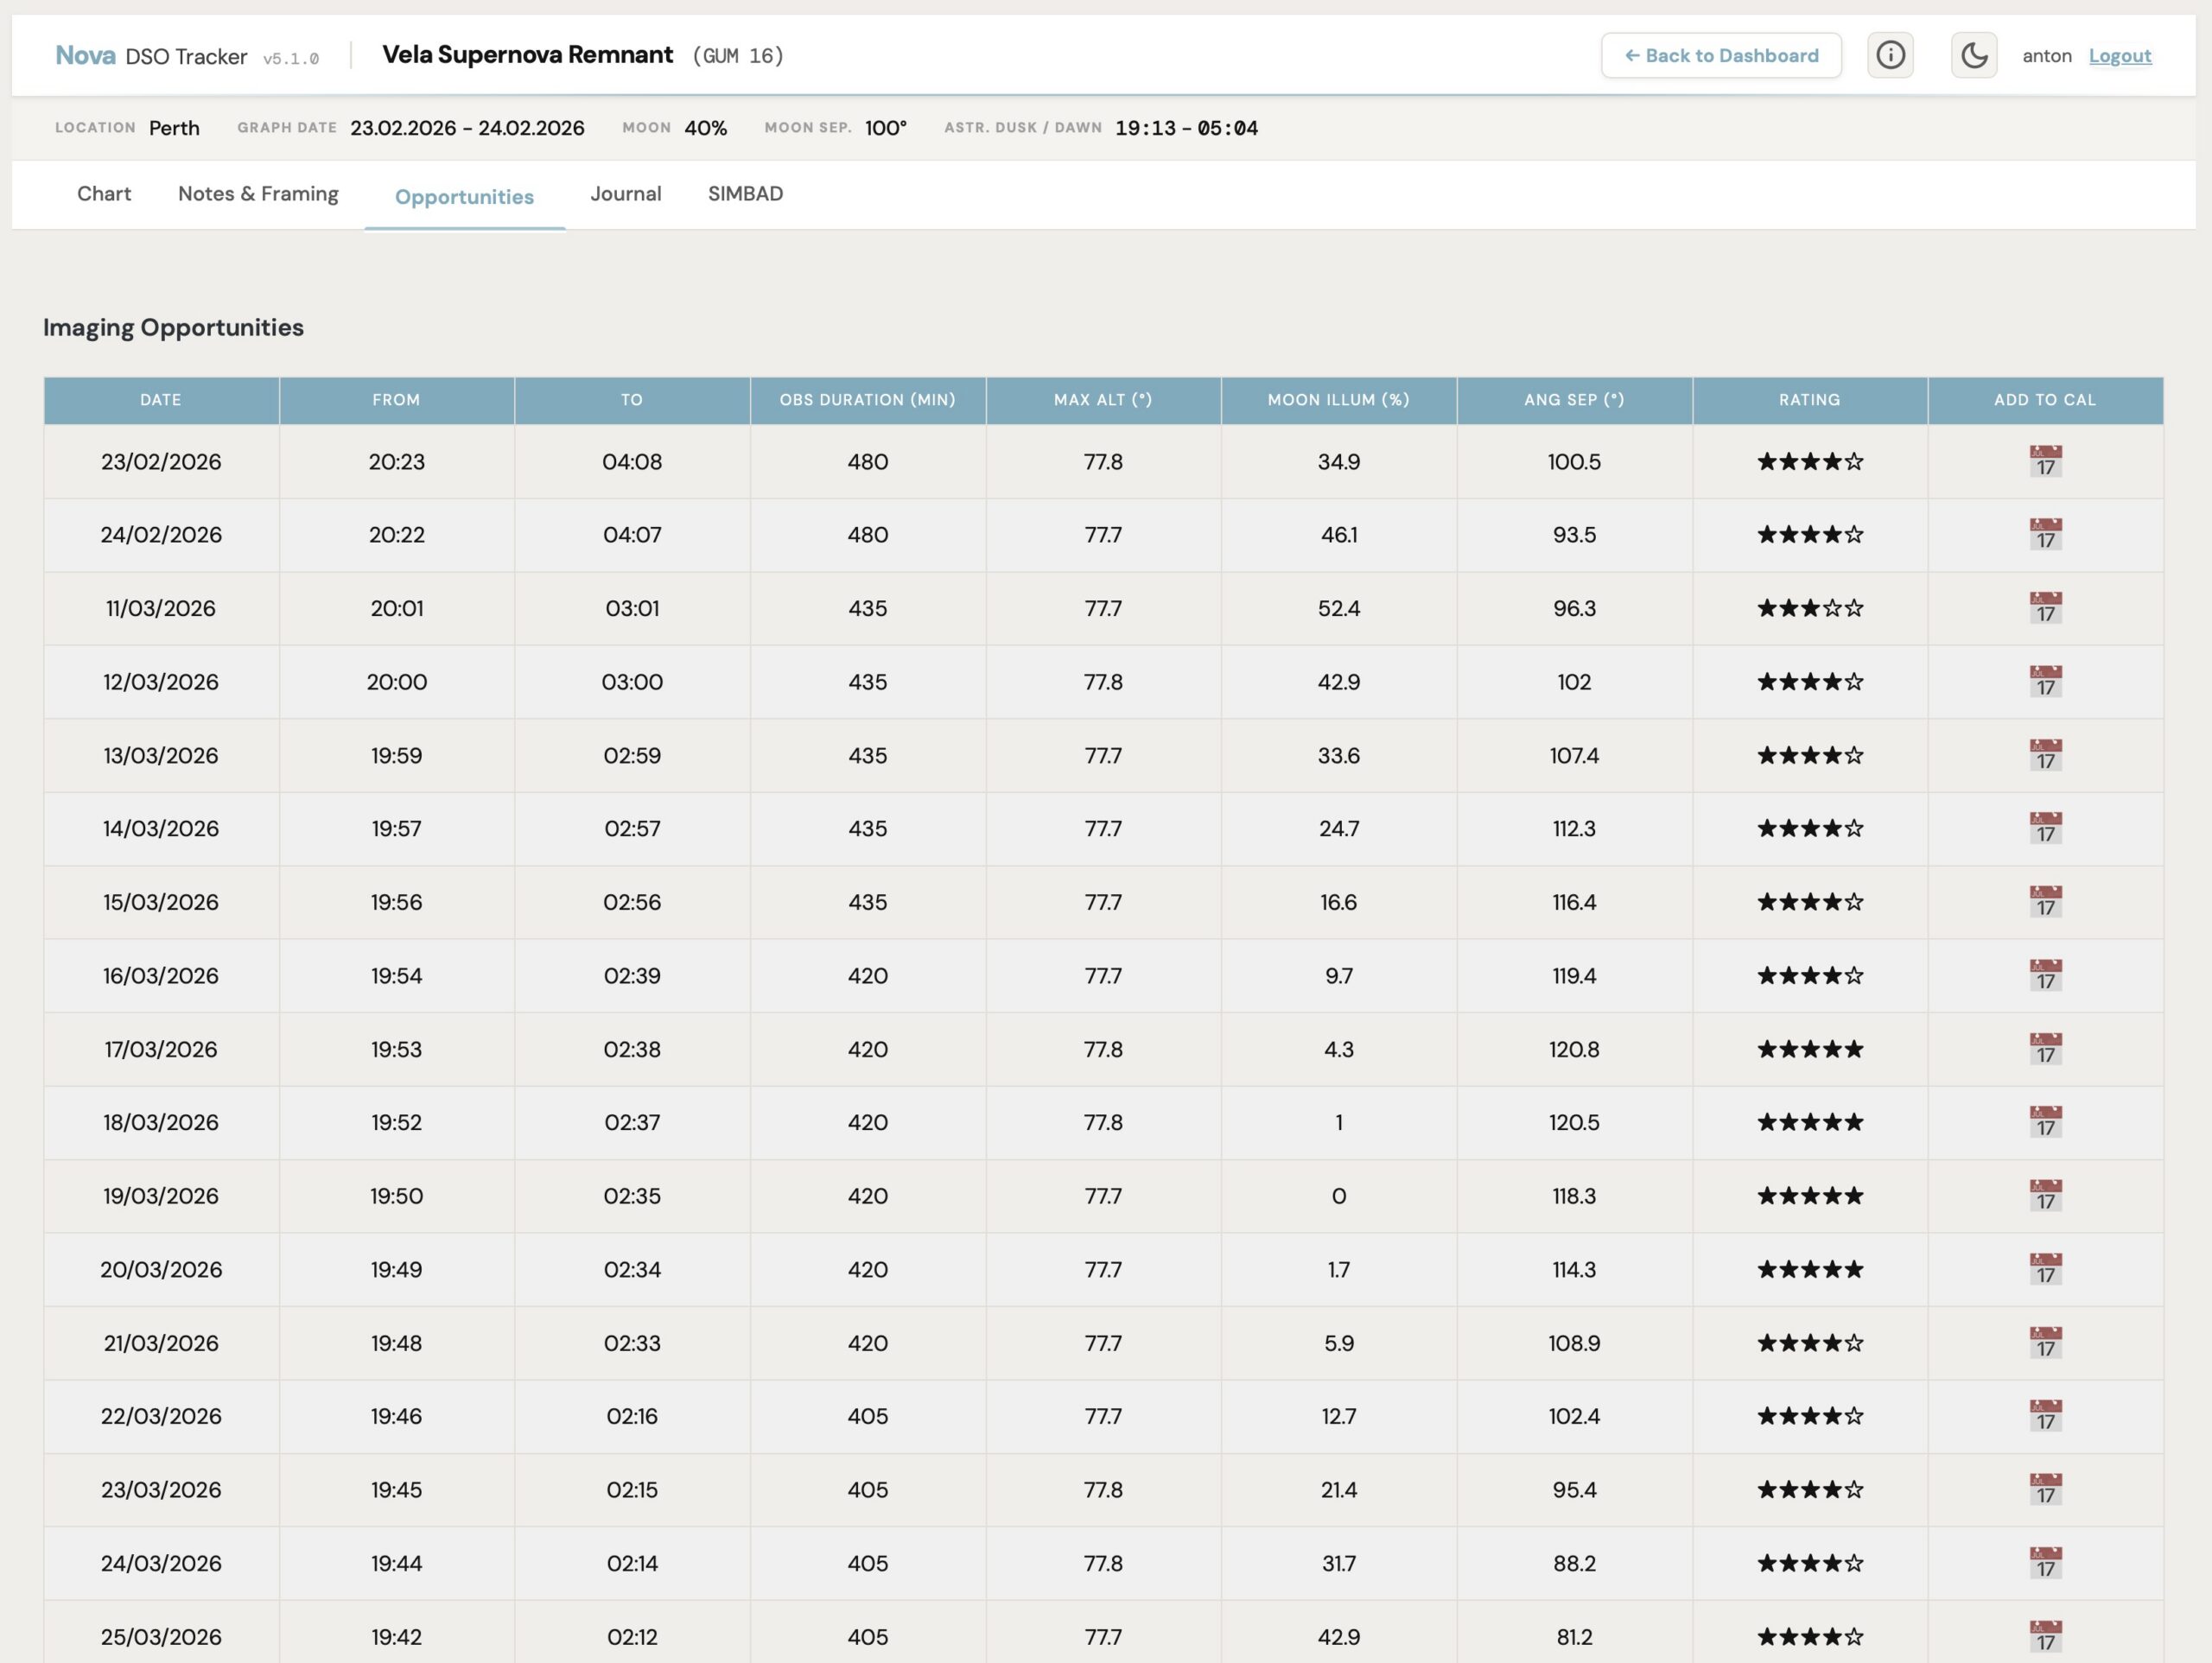Viewport: 2212px width, 1663px height.
Task: Click the five-star rating on 18/03/2026
Action: tap(1809, 1122)
